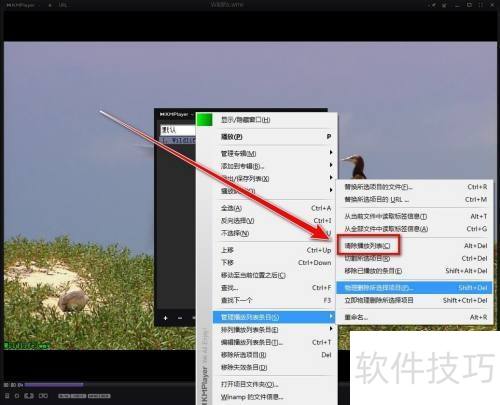500x405 pixels.
Task: Open the KMPlayer logo menu in title bar
Action: (x=20, y=5)
